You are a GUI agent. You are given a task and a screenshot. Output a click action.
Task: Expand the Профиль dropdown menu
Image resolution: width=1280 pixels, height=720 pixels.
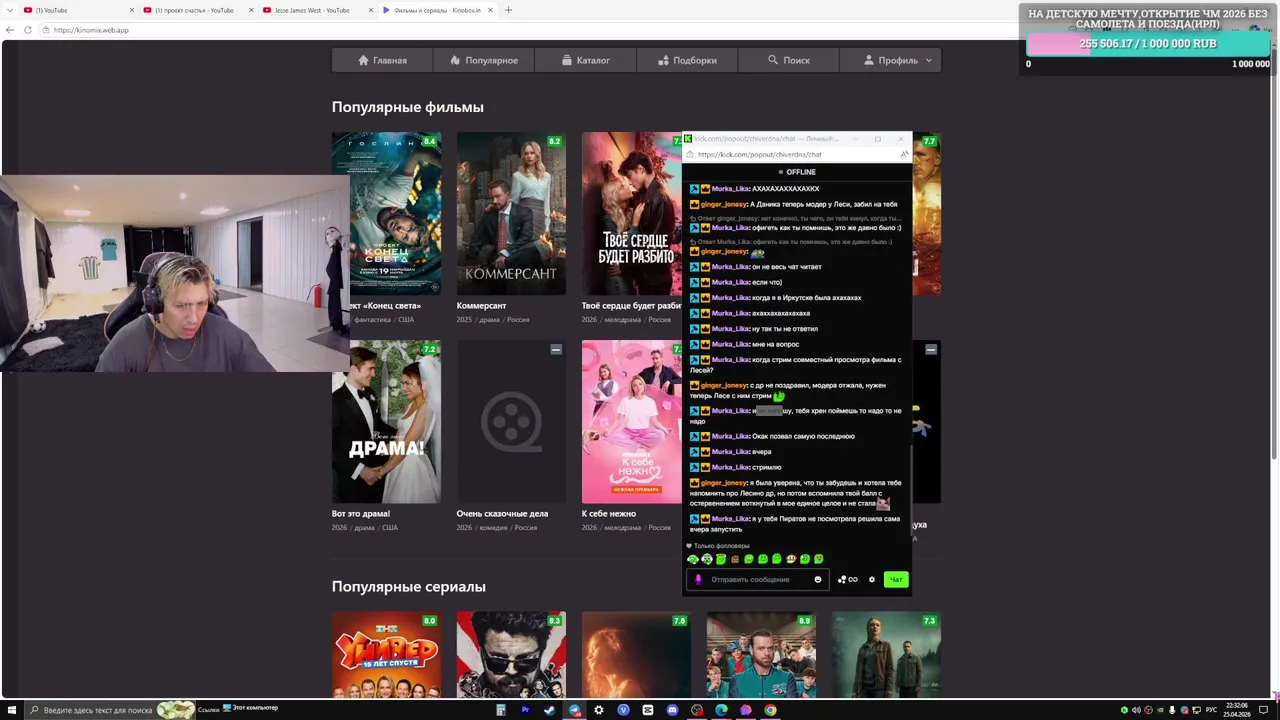[x=890, y=60]
